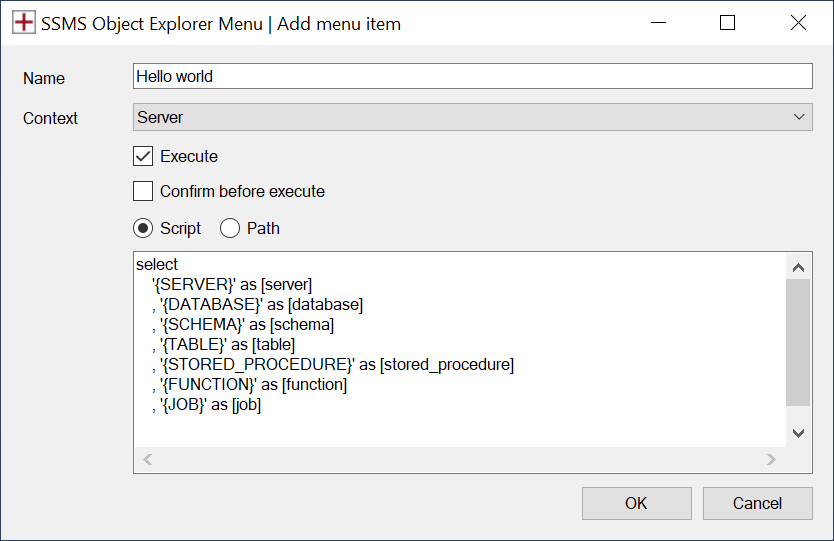This screenshot has width=834, height=541.
Task: Confirm with the OK button
Action: (x=637, y=503)
